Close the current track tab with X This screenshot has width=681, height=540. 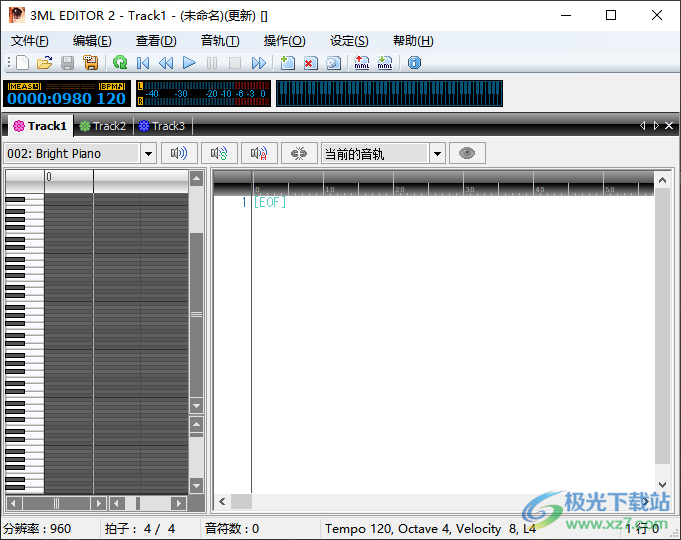pyautogui.click(x=669, y=126)
